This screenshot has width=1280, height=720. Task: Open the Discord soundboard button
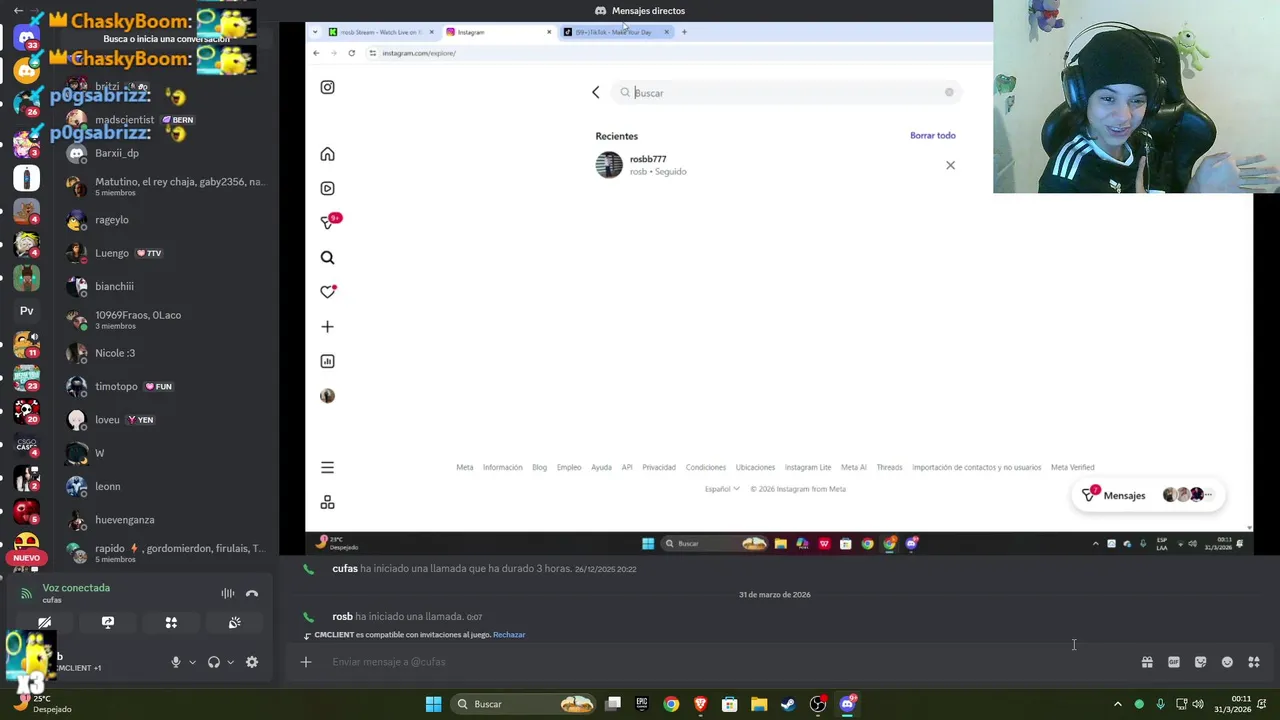click(235, 622)
